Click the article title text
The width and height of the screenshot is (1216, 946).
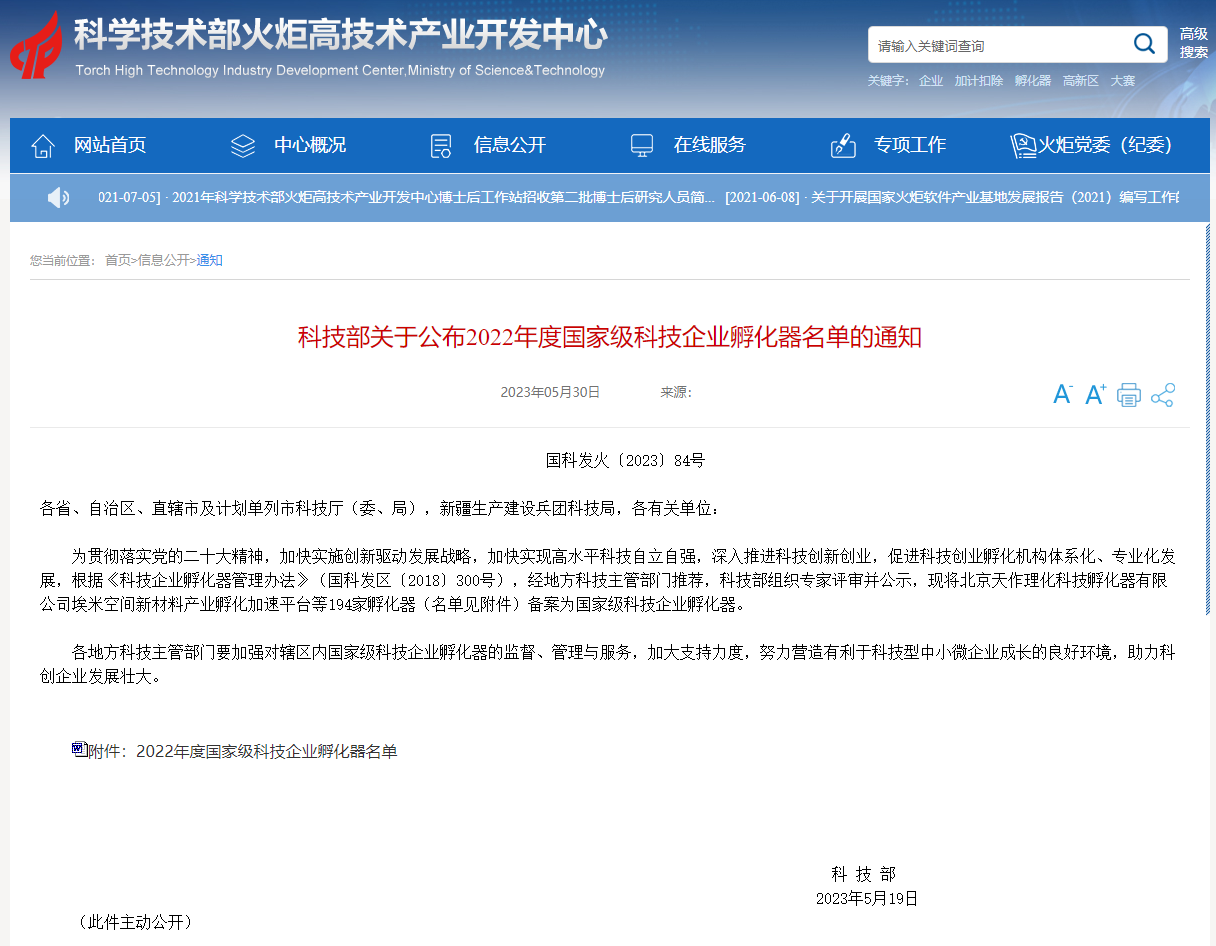(610, 337)
